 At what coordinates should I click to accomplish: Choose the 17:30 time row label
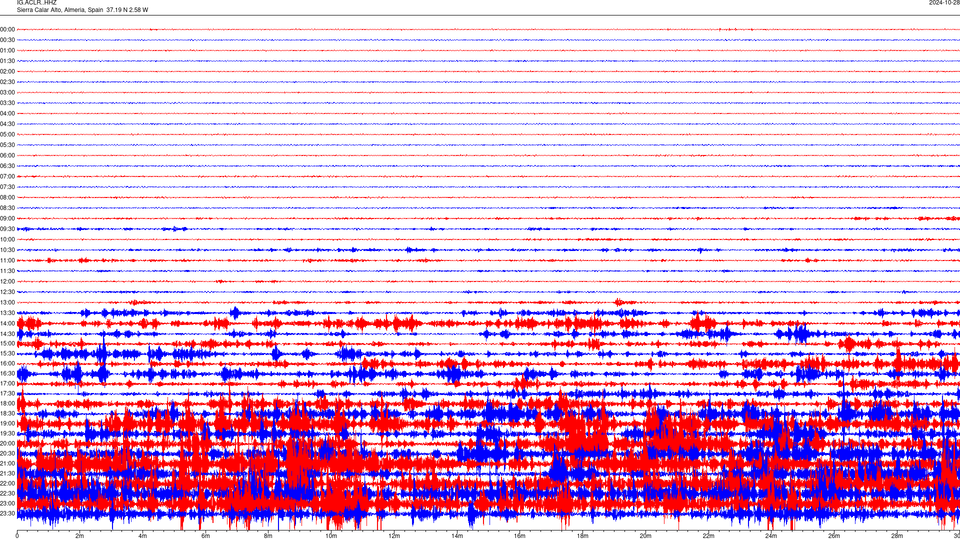(7, 393)
